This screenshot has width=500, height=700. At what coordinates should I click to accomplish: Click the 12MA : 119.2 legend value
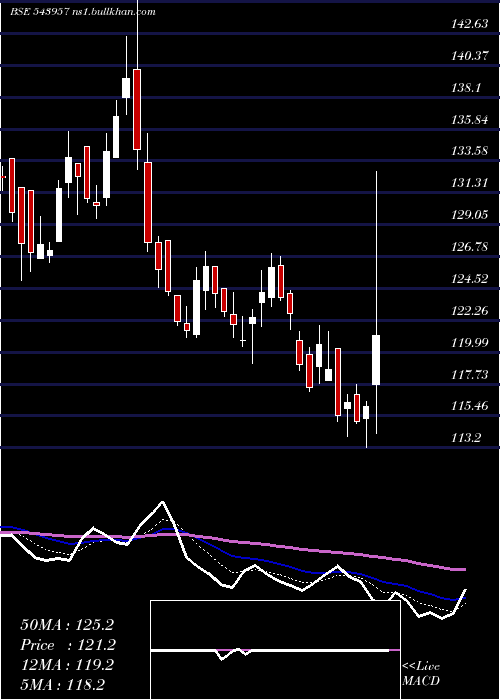pos(67,665)
